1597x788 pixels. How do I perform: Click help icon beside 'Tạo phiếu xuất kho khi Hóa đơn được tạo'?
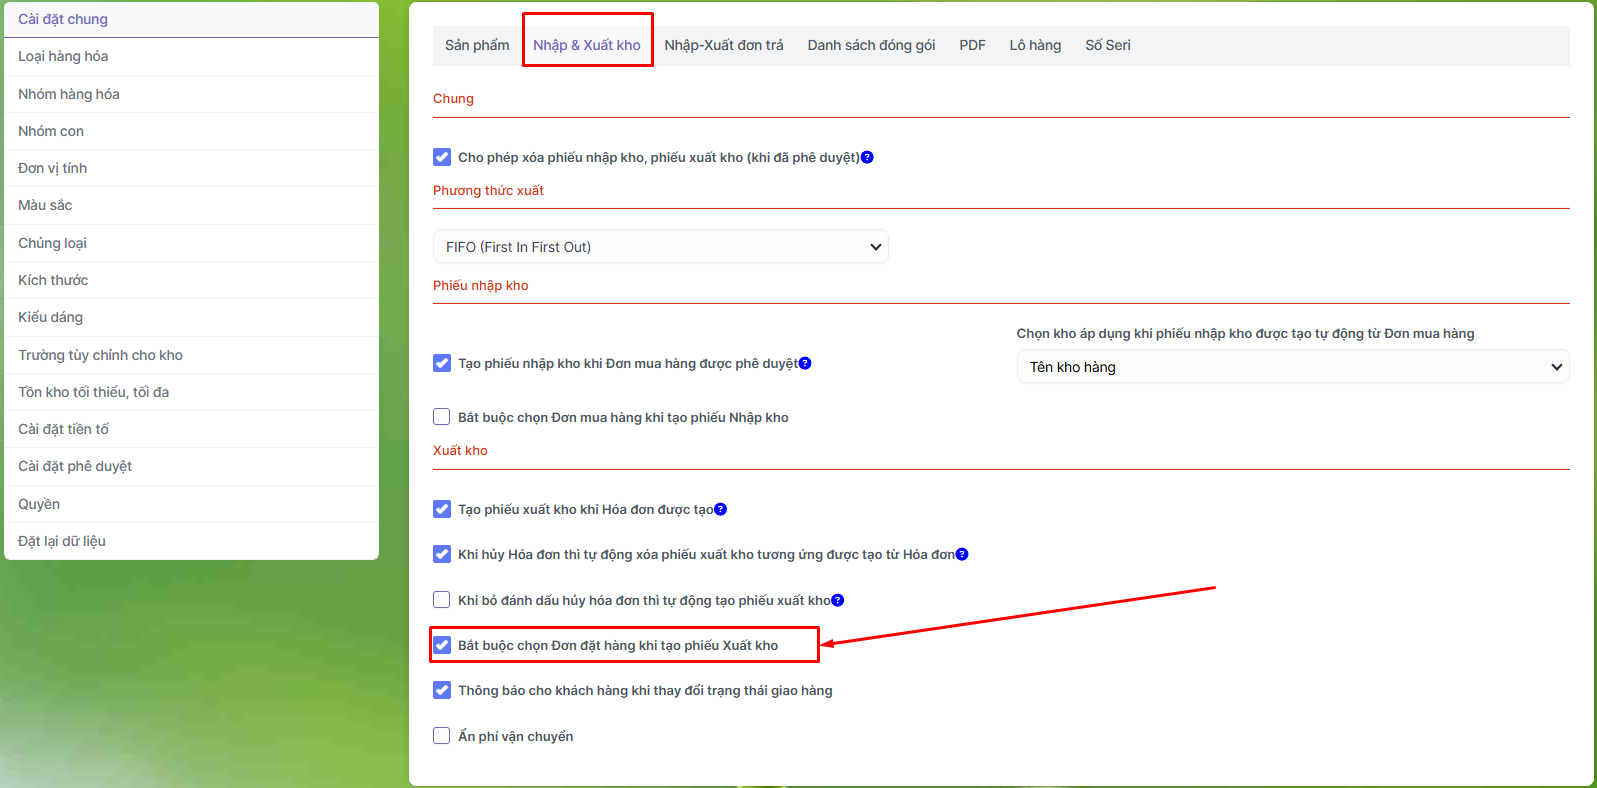pyautogui.click(x=721, y=509)
